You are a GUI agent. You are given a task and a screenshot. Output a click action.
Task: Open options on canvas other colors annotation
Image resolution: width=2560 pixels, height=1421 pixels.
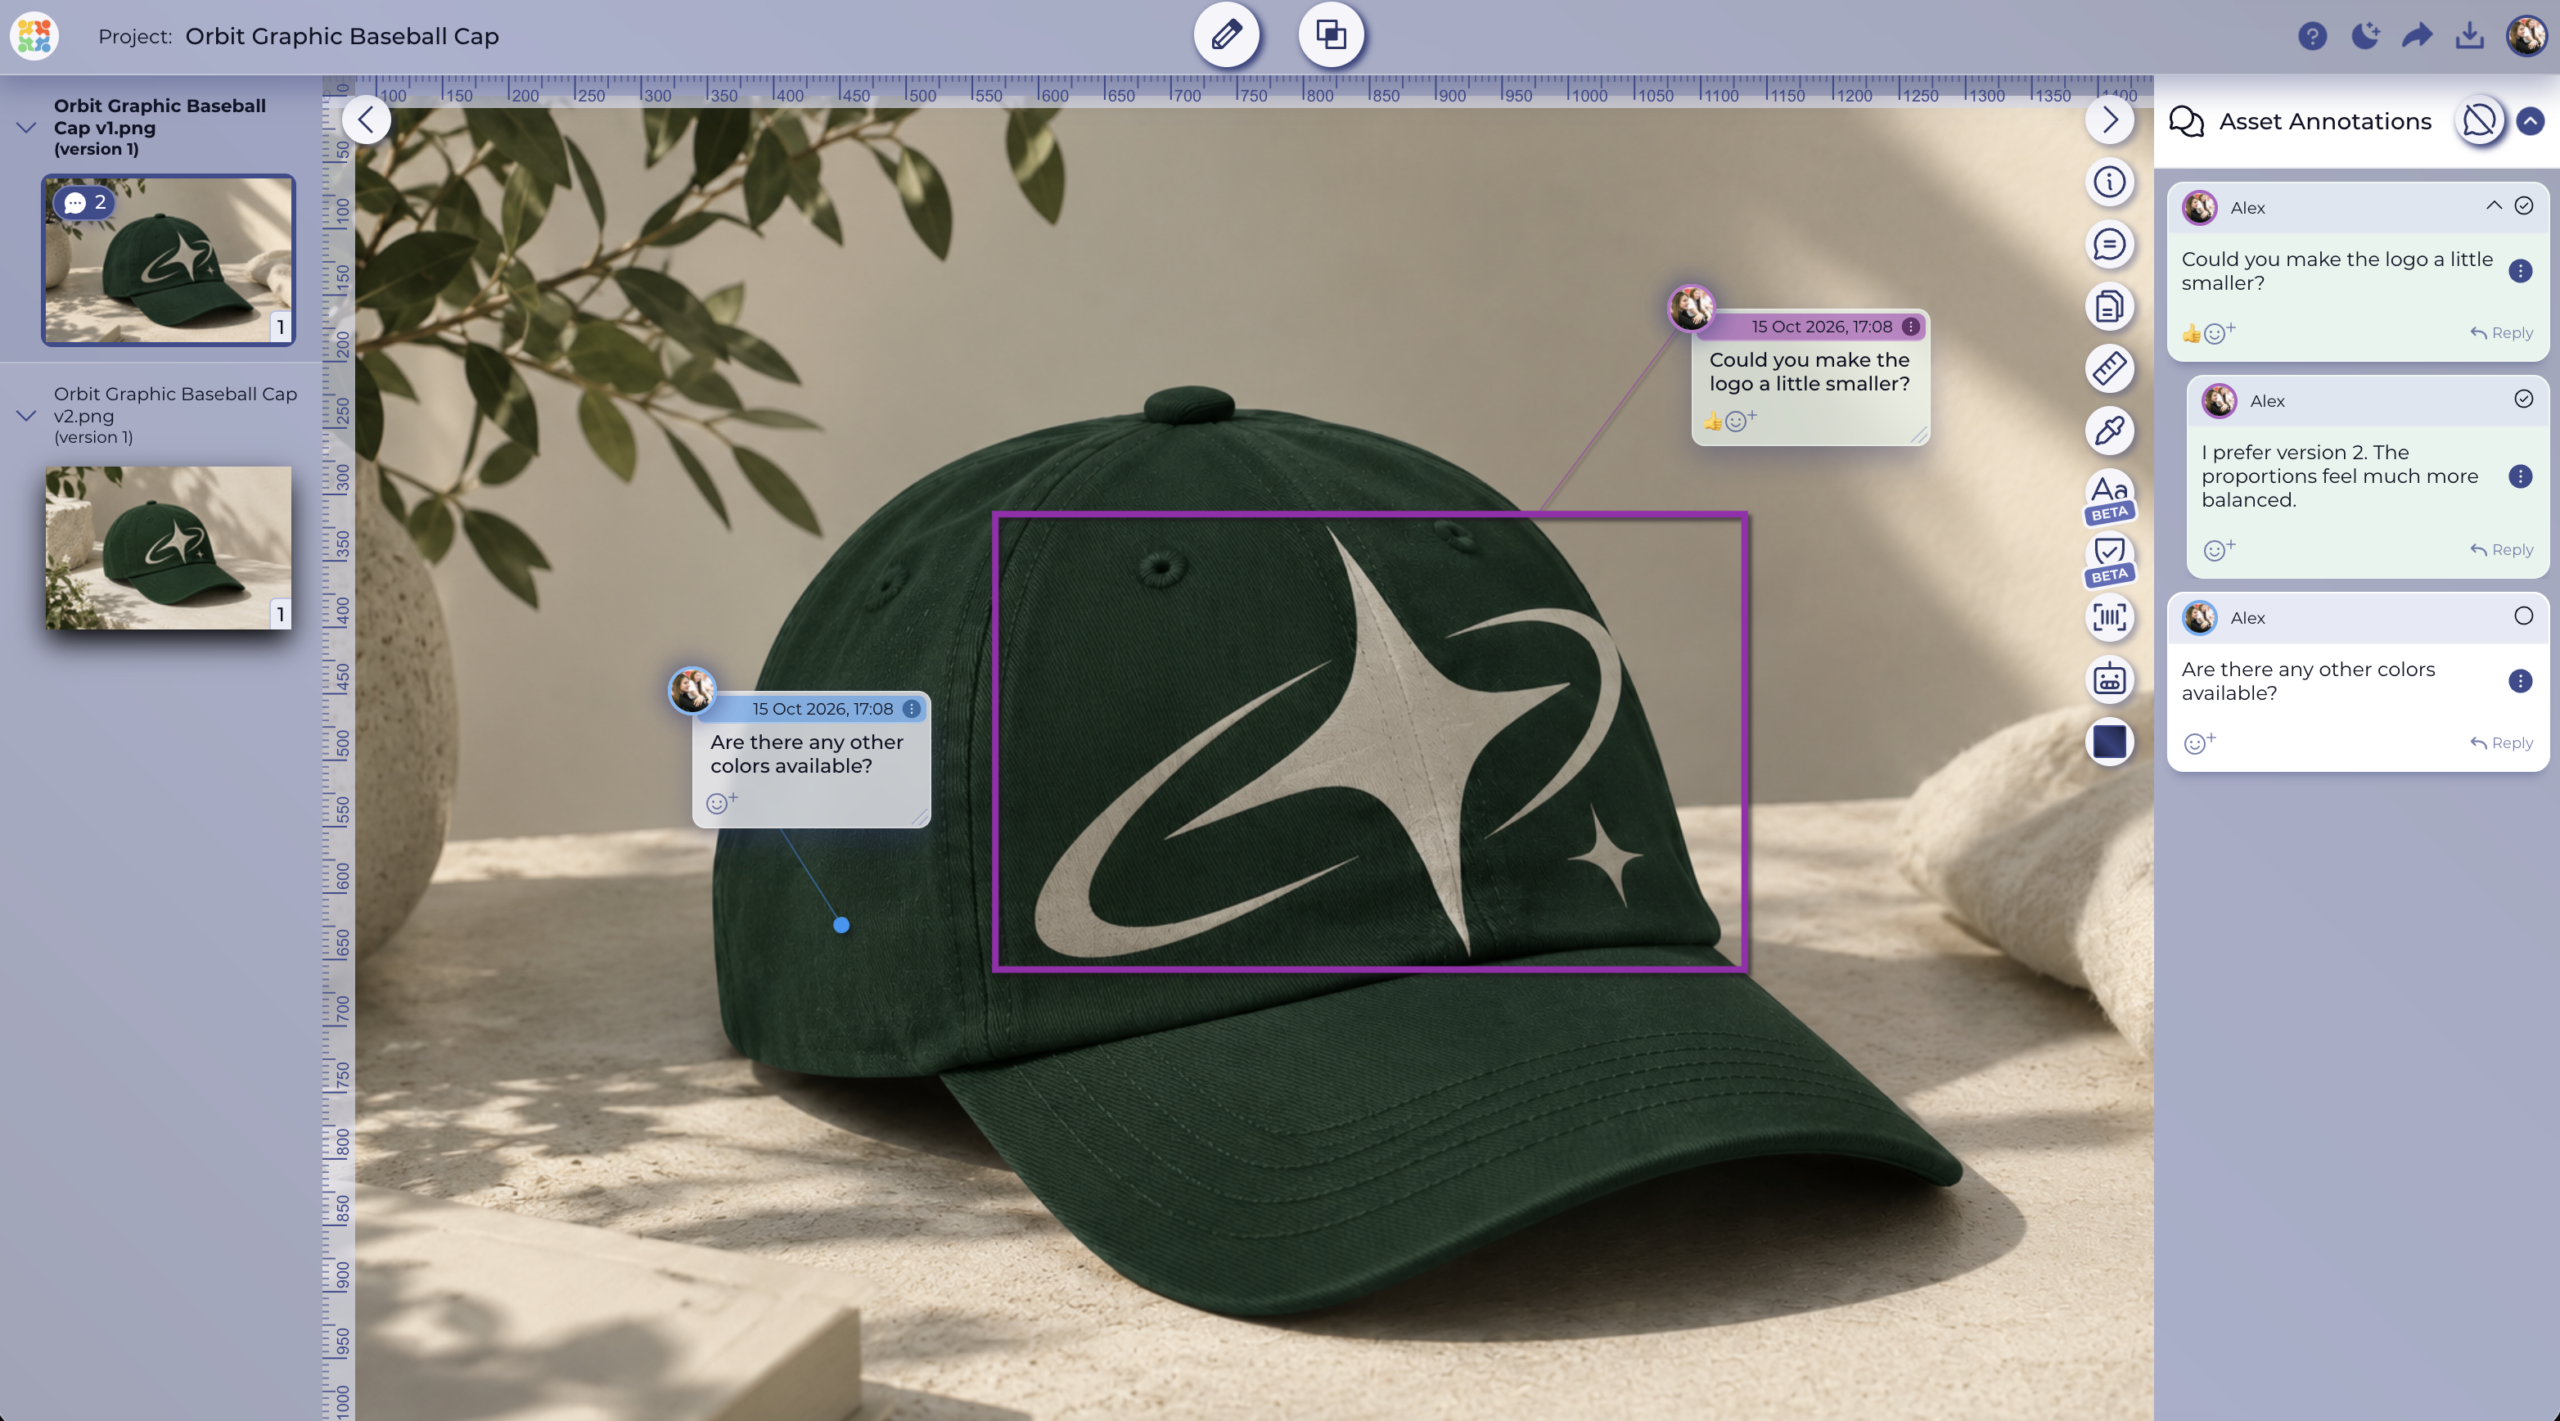pyautogui.click(x=911, y=709)
